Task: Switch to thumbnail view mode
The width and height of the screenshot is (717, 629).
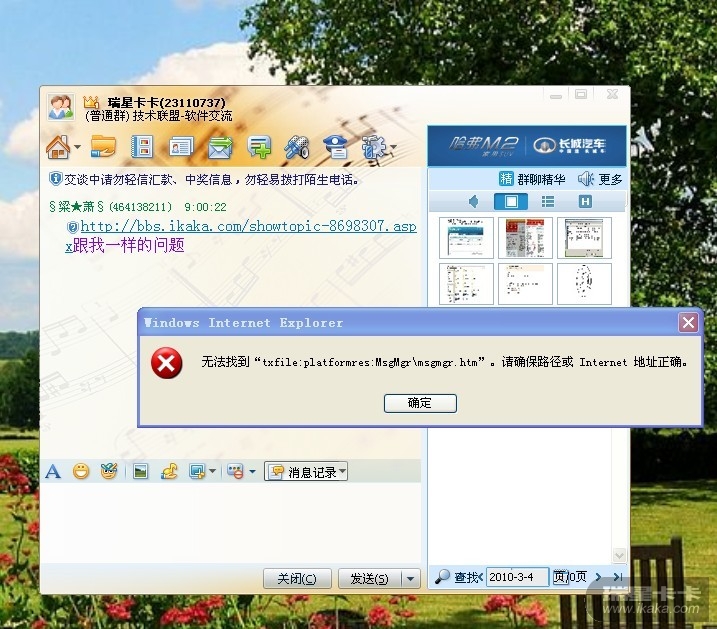Action: tap(511, 202)
